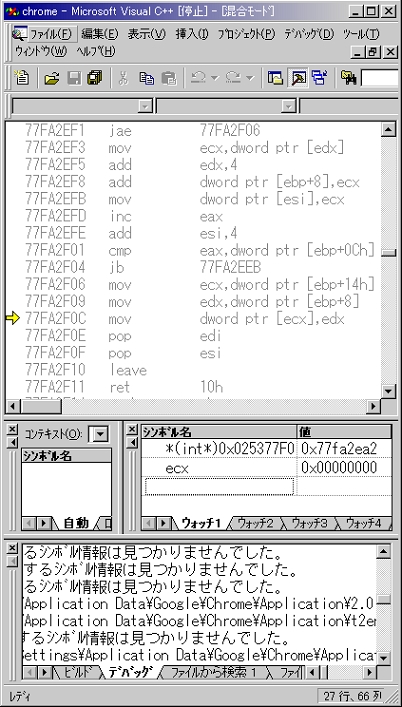Open the コンテキスト dropdown
402x707 pixels.
[x=101, y=435]
